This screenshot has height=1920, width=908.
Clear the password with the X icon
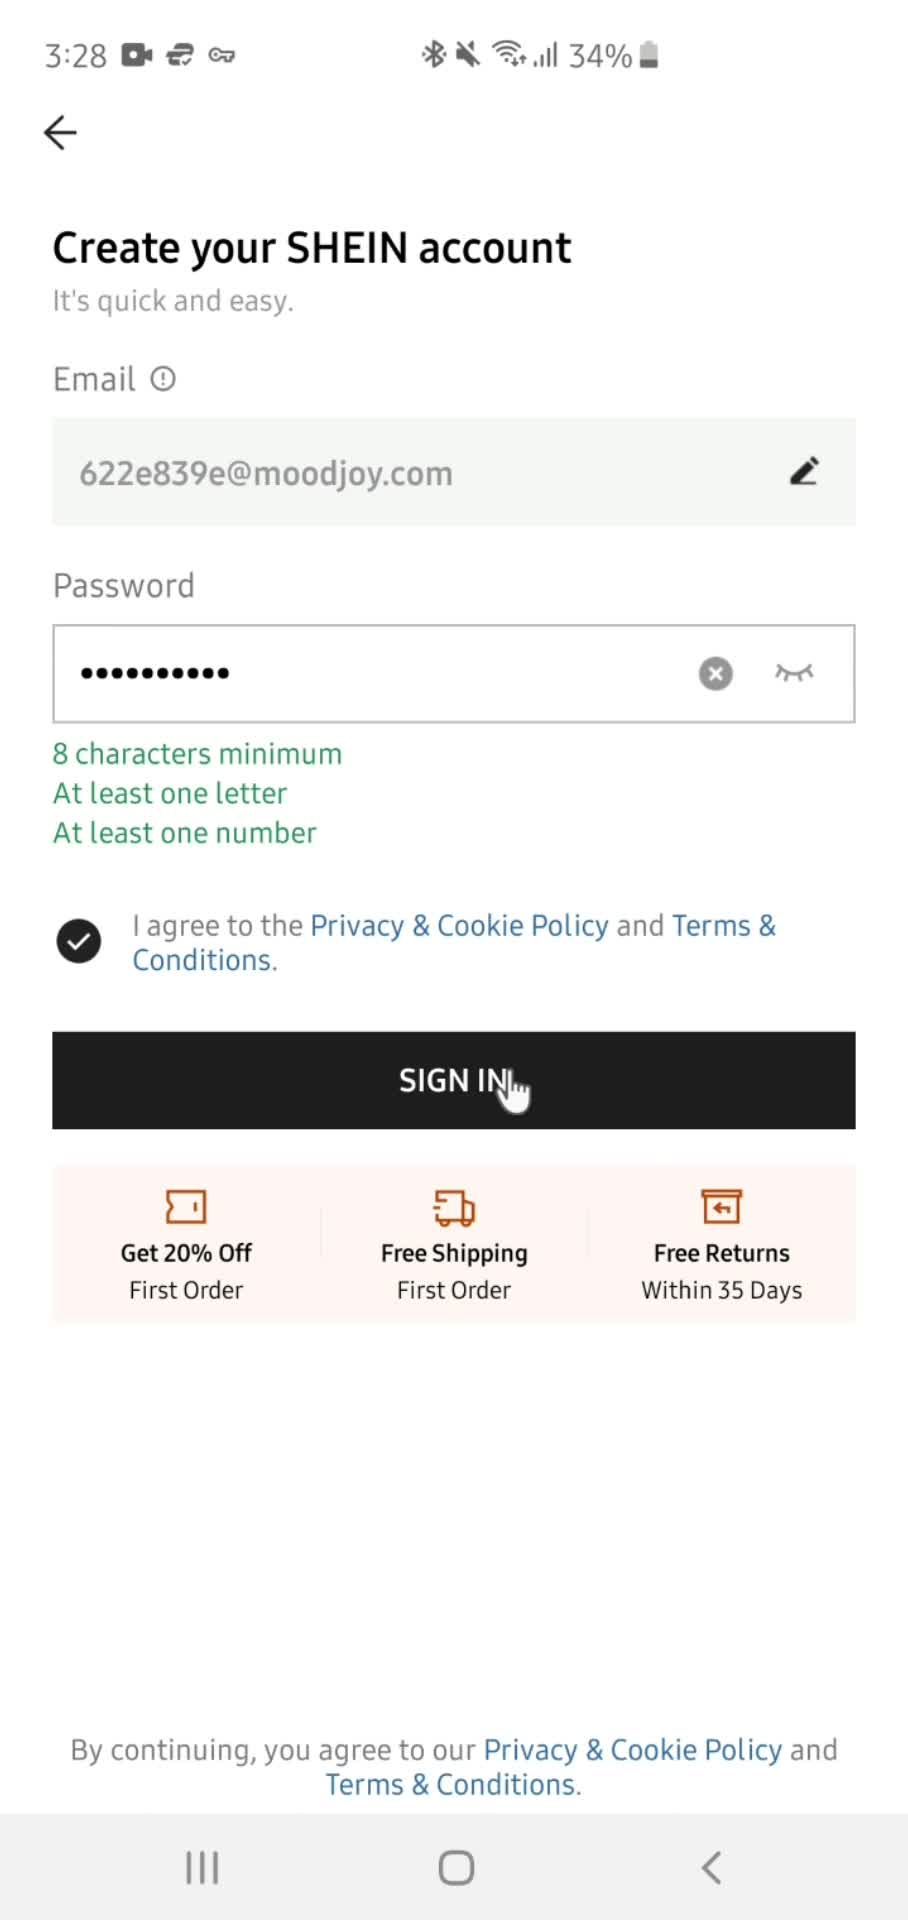click(715, 673)
